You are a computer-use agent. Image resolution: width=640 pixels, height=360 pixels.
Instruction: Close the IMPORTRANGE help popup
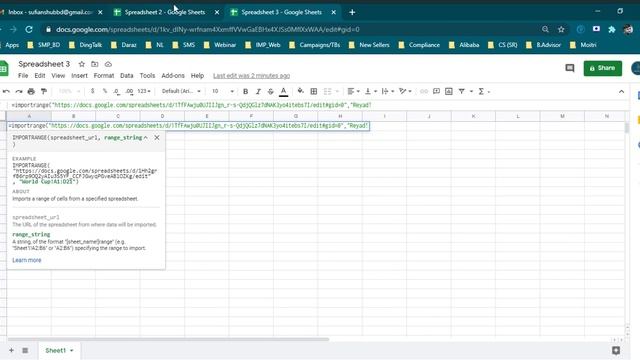tap(157, 138)
